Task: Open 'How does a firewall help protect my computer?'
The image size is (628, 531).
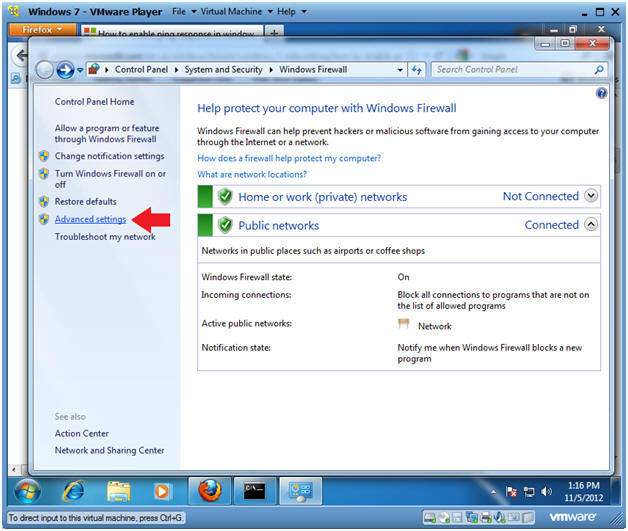Action: point(289,158)
